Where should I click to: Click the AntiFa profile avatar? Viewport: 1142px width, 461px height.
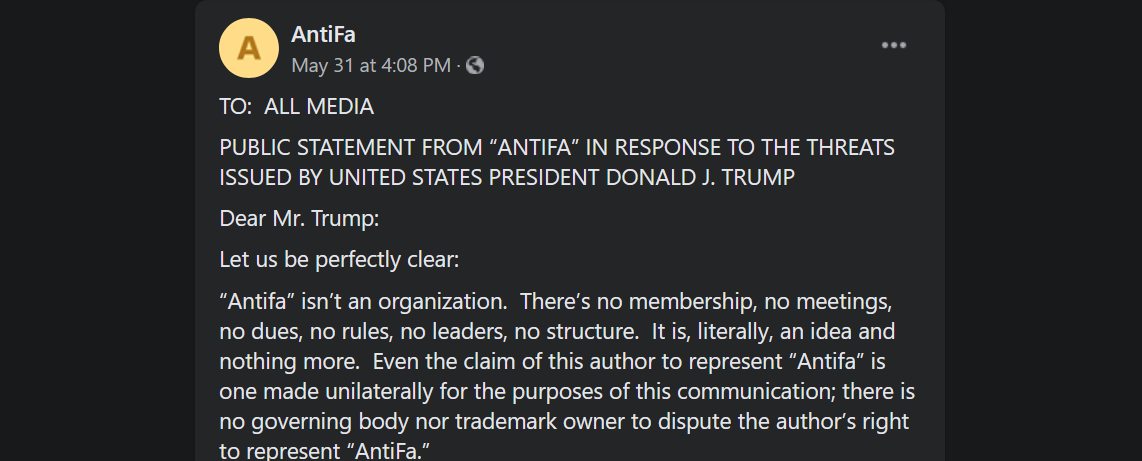tap(248, 48)
